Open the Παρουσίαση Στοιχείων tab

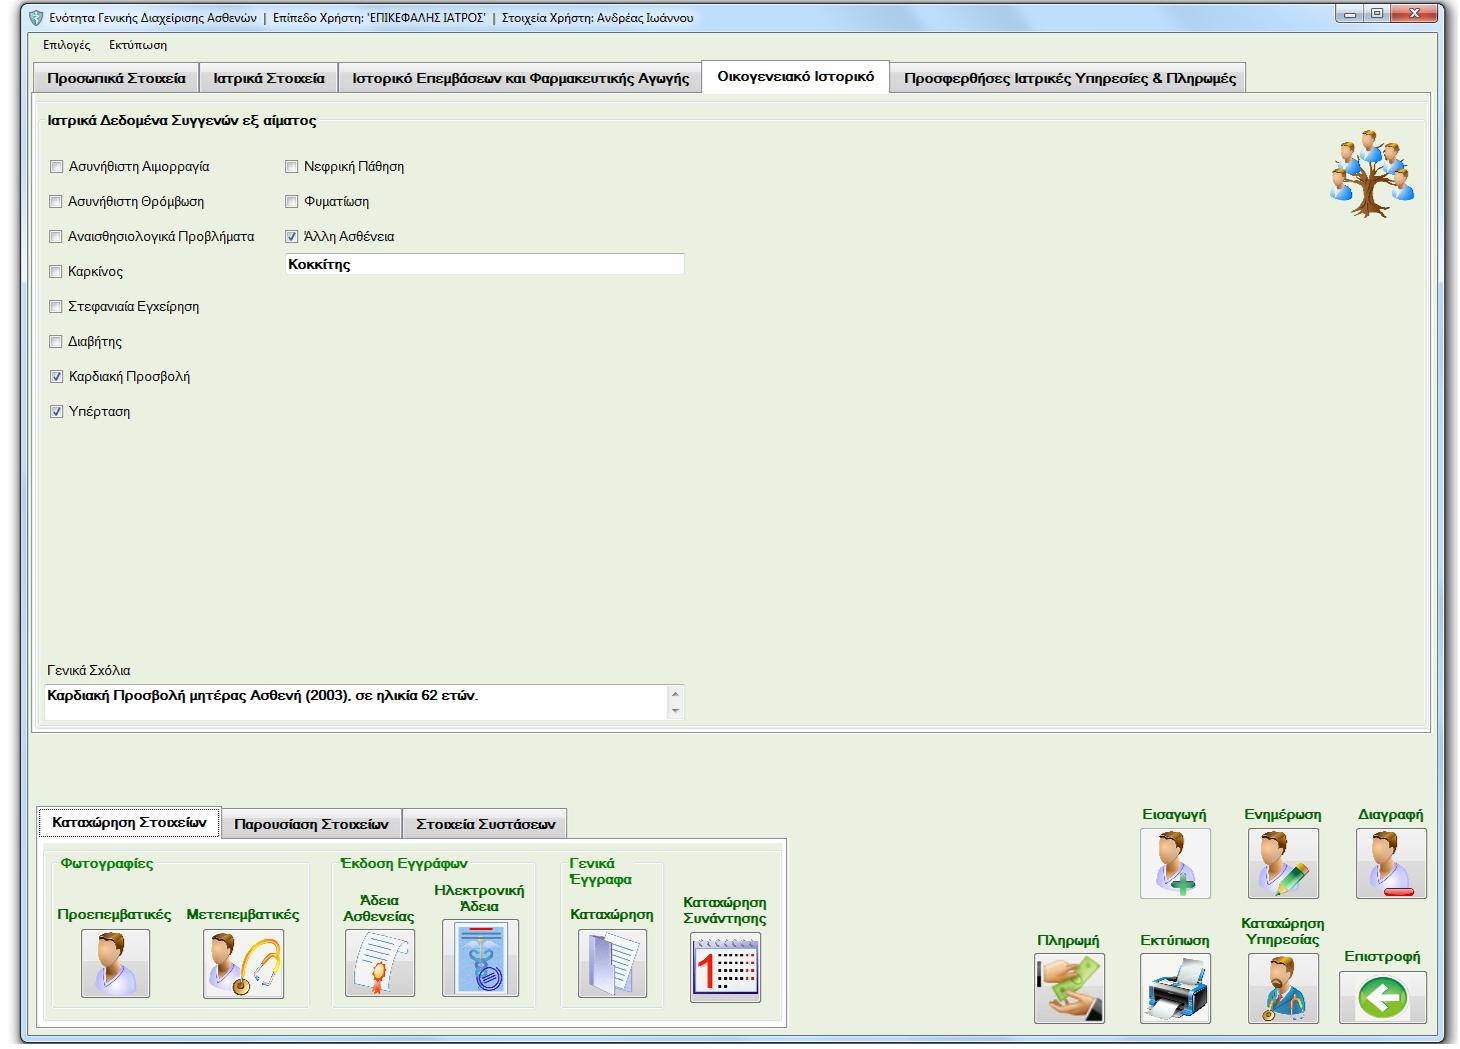311,824
